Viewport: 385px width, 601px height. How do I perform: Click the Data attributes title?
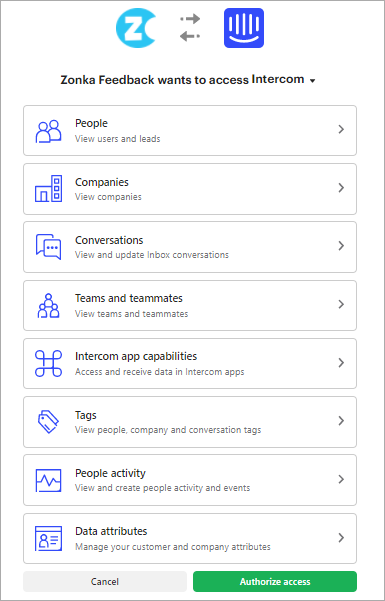click(x=111, y=532)
